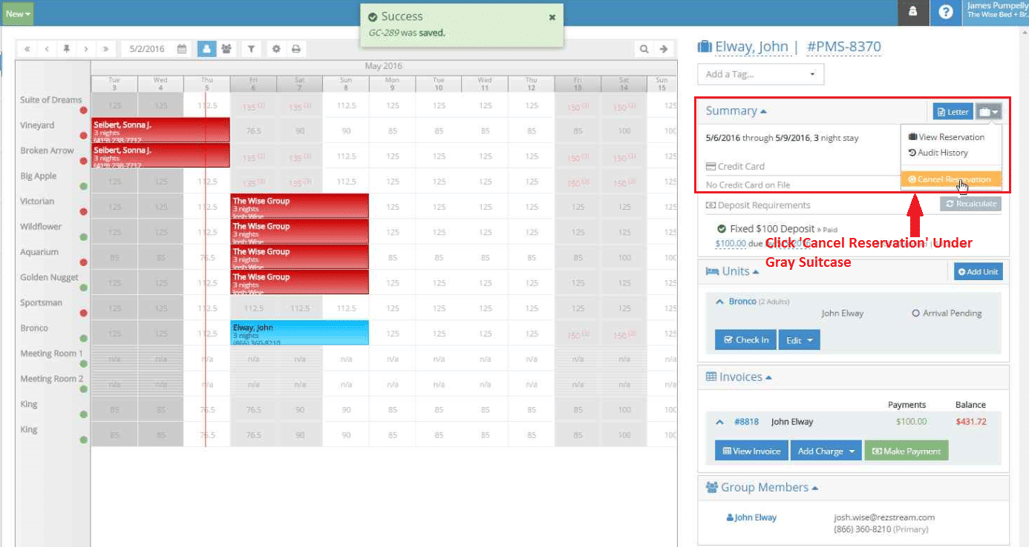The image size is (1029, 547).
Task: Open the Edit dropdown for Bronco unit
Action: point(799,340)
